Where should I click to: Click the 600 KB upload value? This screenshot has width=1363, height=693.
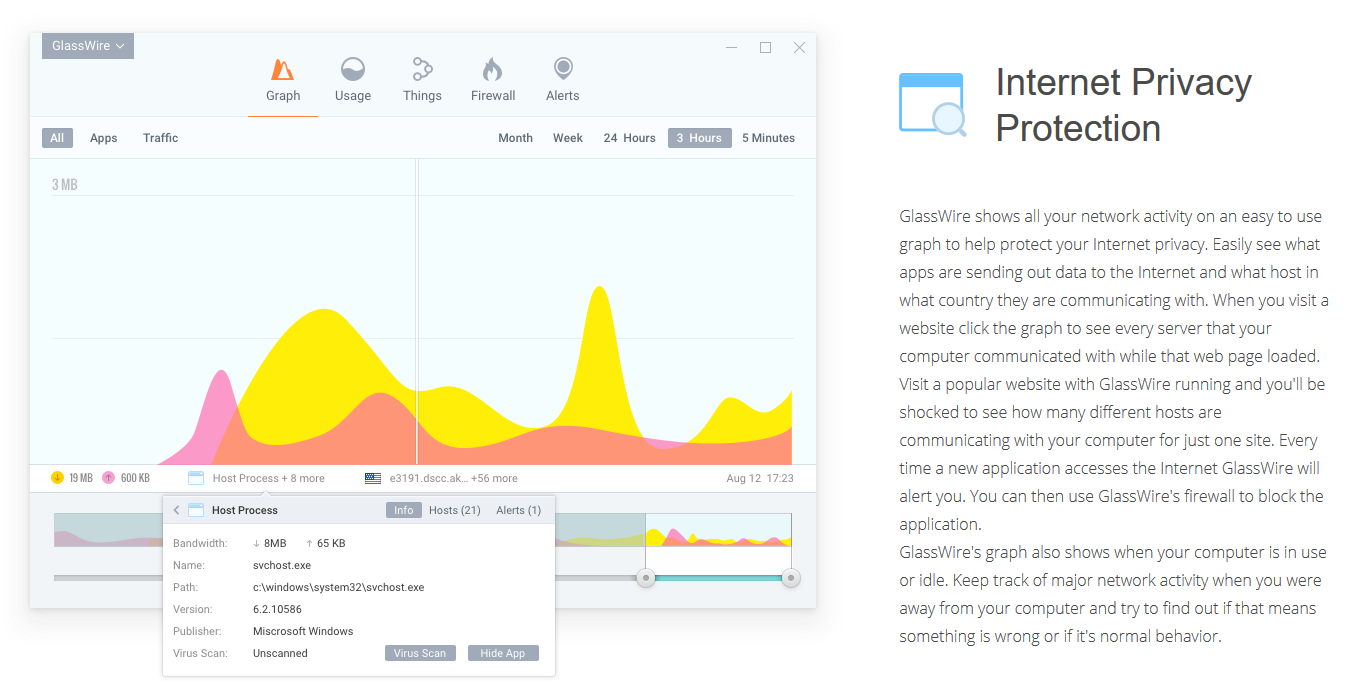pos(134,478)
